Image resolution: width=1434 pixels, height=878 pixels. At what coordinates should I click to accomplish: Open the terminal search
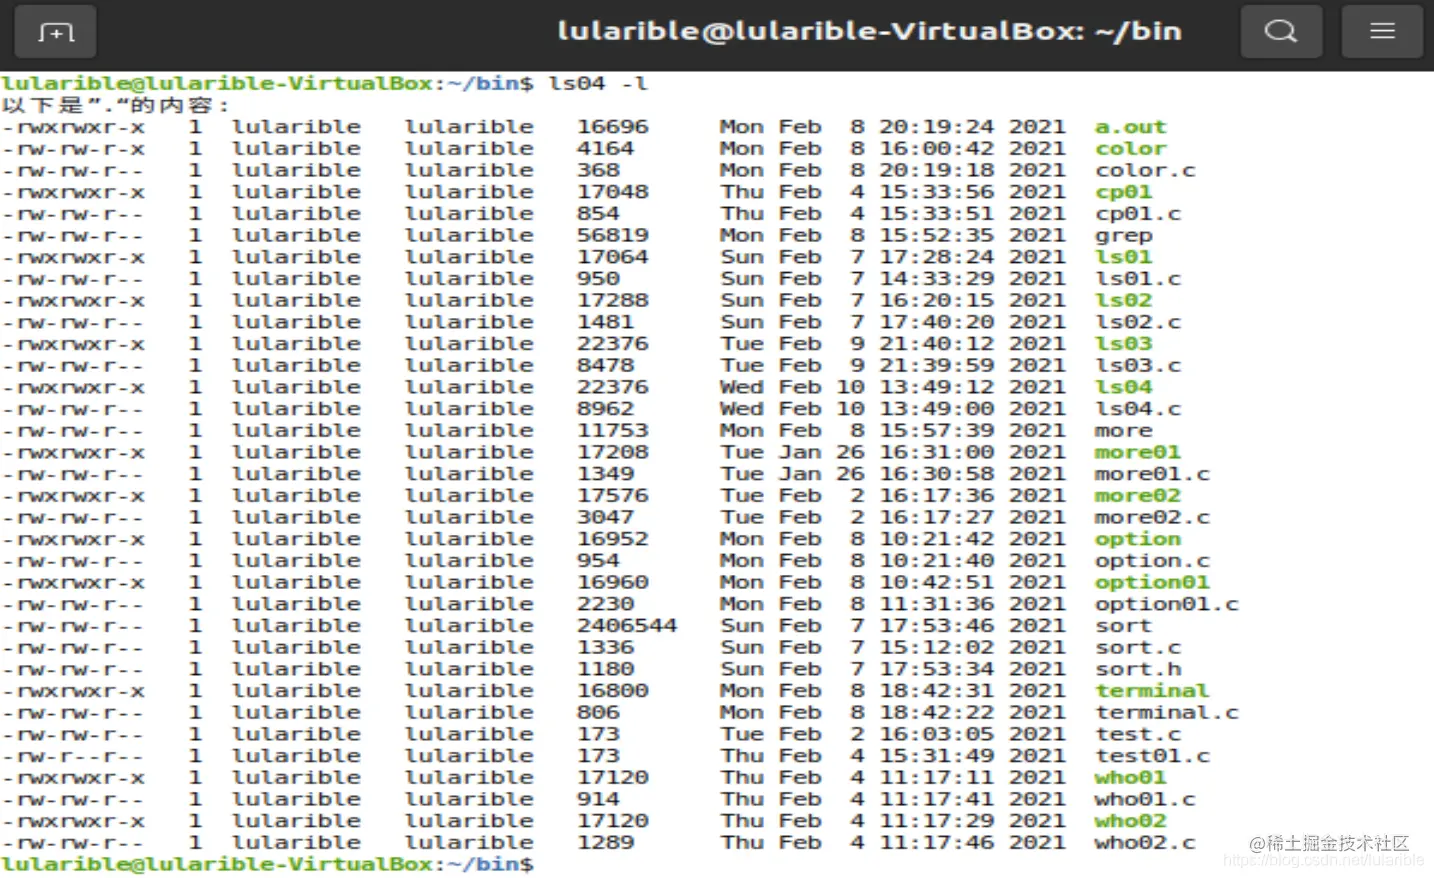click(1280, 32)
